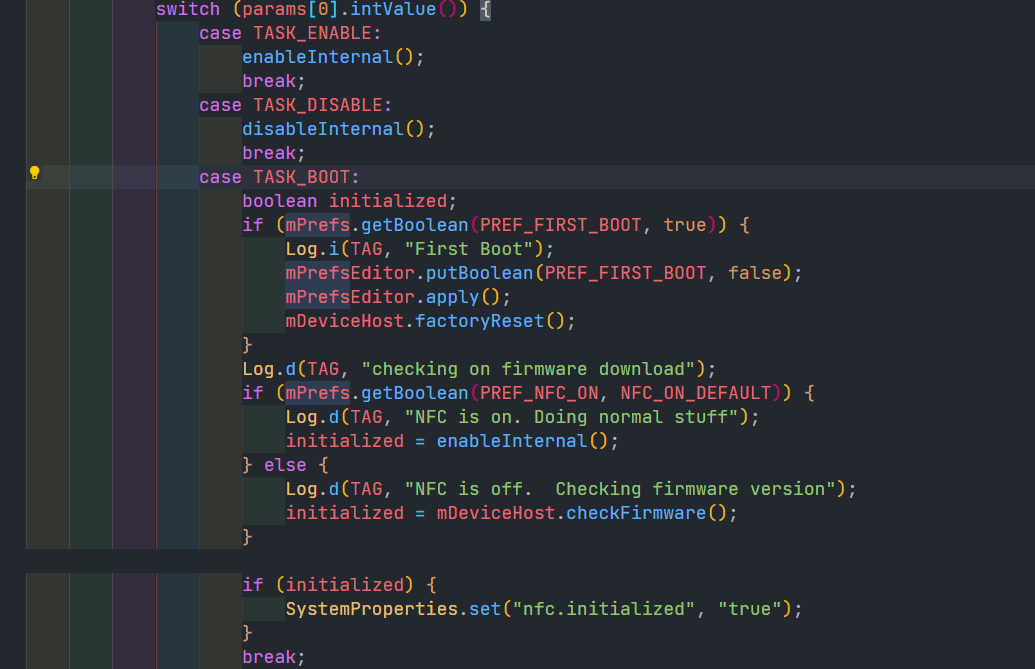Click the TASK_DISABLE case constant
Viewport: 1035px width, 669px height.
[321, 105]
